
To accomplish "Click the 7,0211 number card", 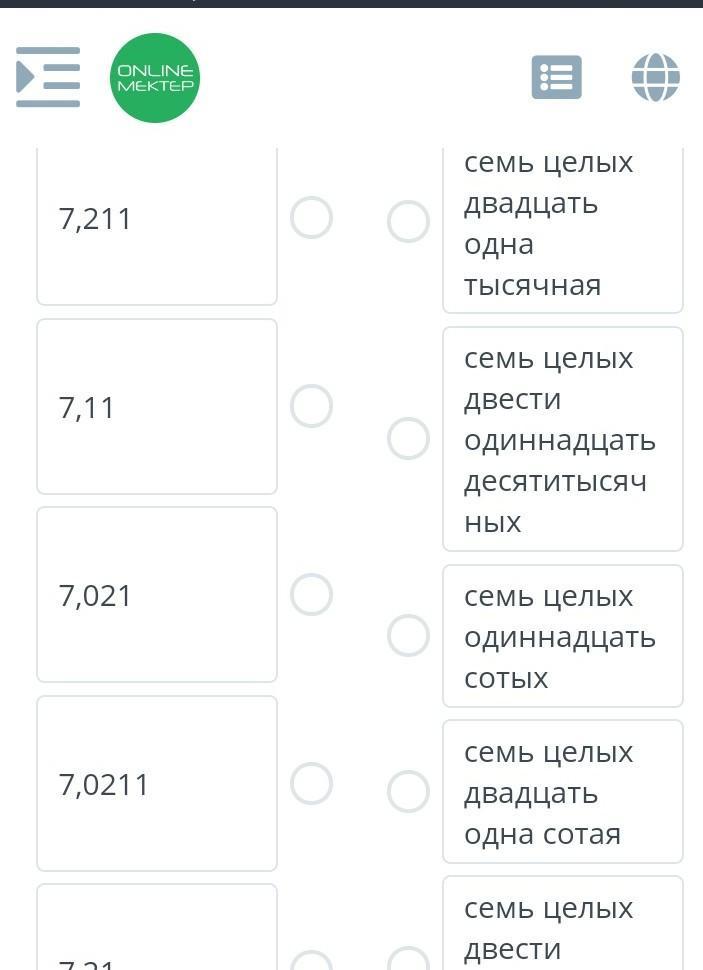I will [x=157, y=783].
